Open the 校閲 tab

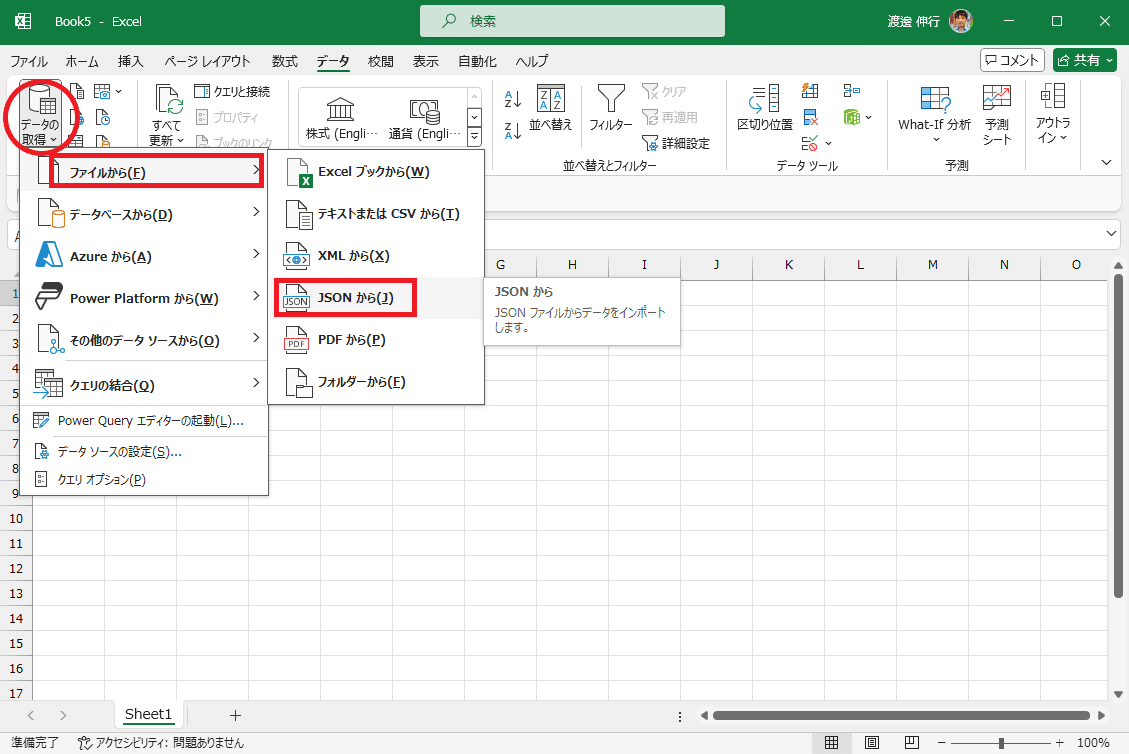[x=381, y=61]
